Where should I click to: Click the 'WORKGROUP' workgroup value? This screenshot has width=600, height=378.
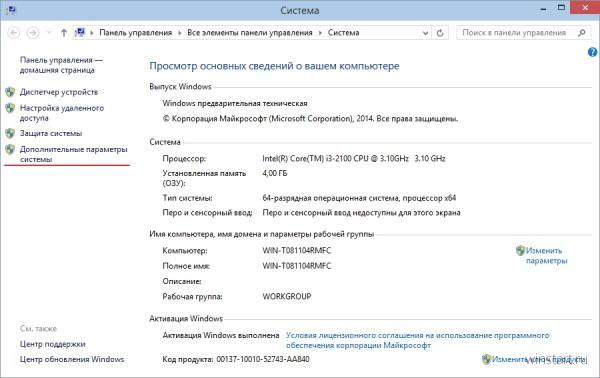click(287, 297)
